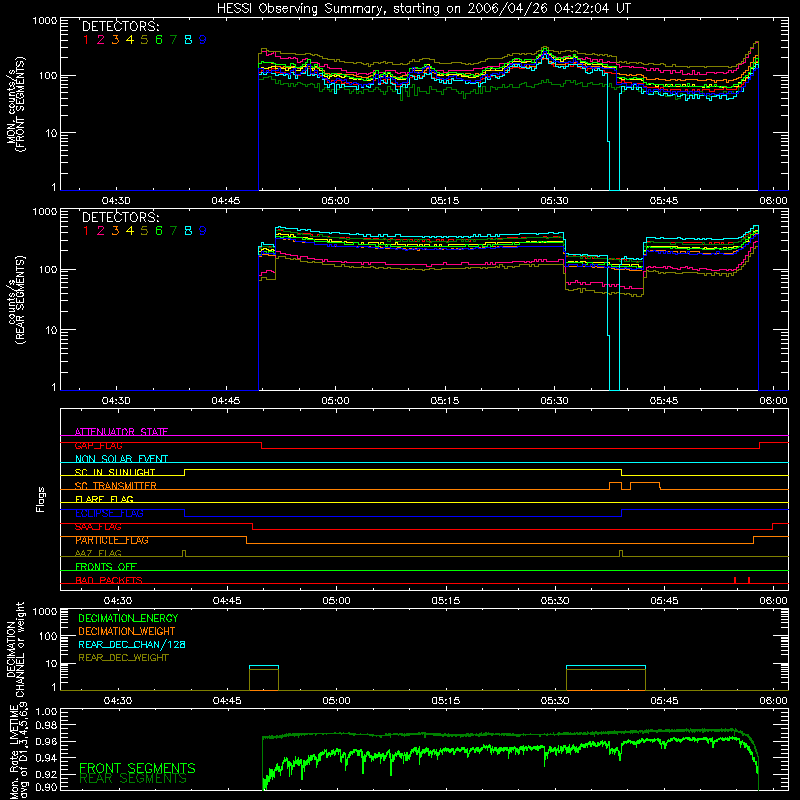Click the 'NON_SOLAR_EVENT' flag label
The width and height of the screenshot is (800, 800).
121,459
